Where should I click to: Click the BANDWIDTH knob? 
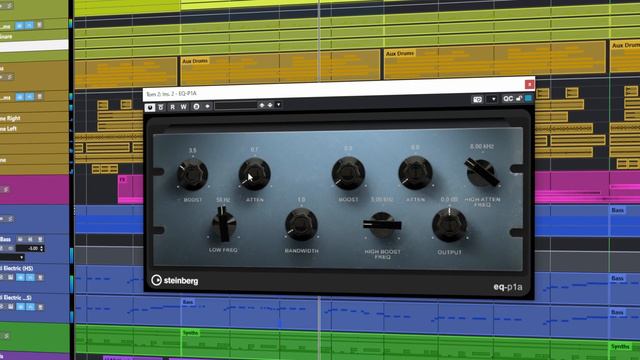(x=301, y=224)
